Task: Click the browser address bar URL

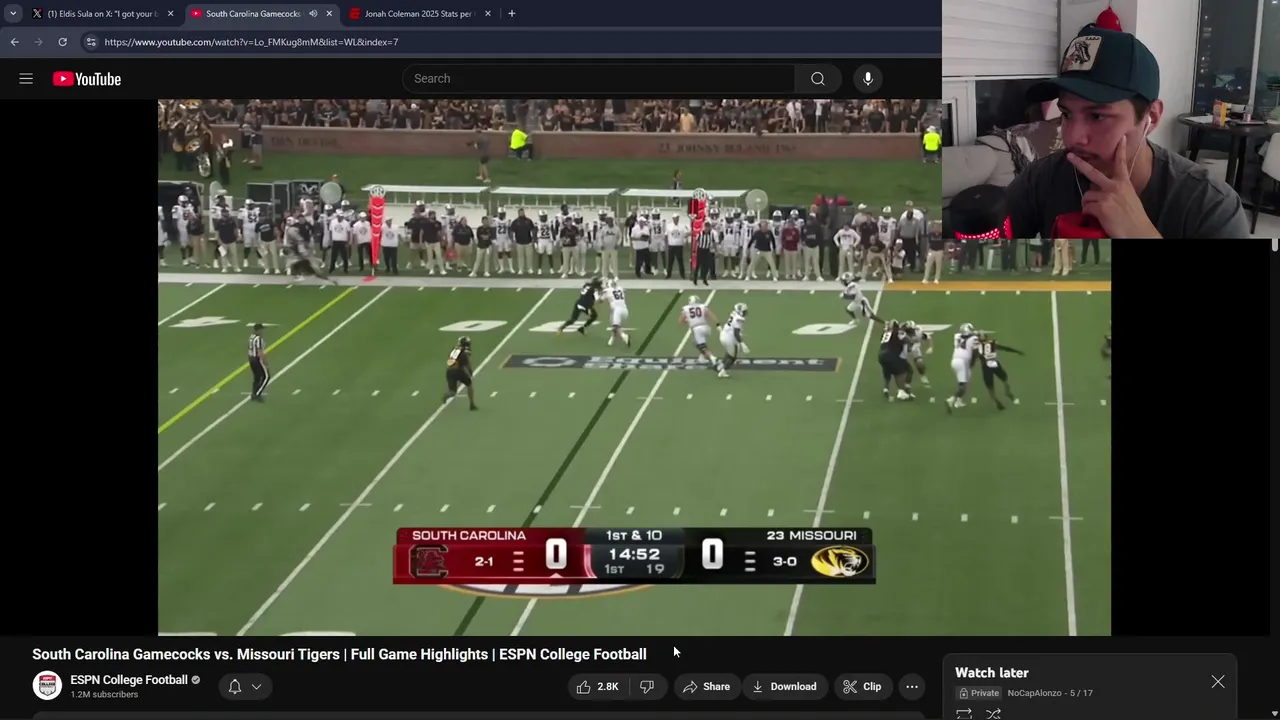Action: click(251, 42)
